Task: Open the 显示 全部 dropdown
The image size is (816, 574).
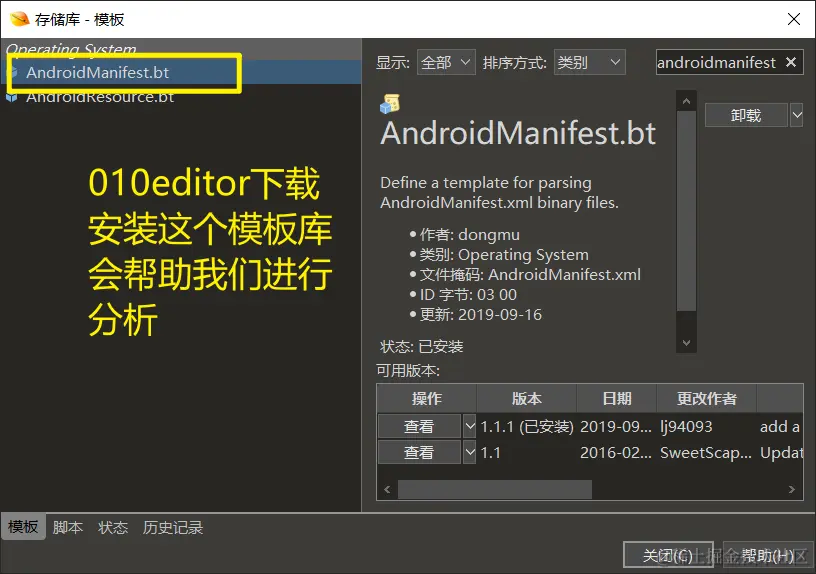Action: coord(446,62)
